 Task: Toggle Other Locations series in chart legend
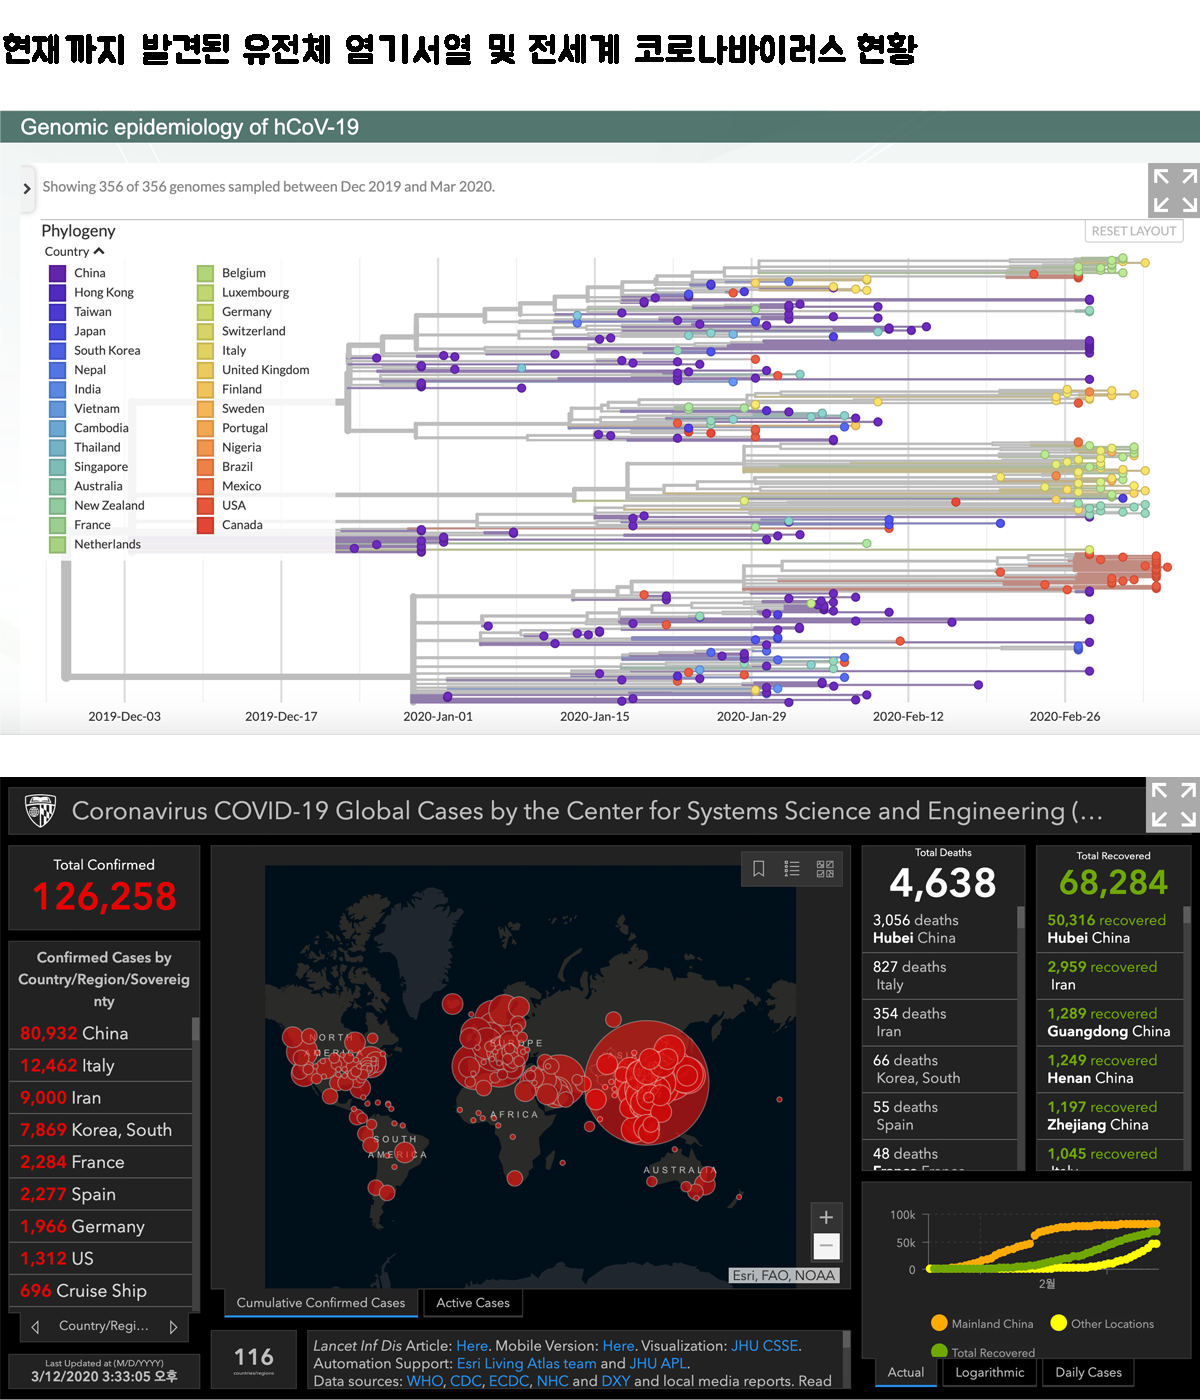pyautogui.click(x=1102, y=1323)
